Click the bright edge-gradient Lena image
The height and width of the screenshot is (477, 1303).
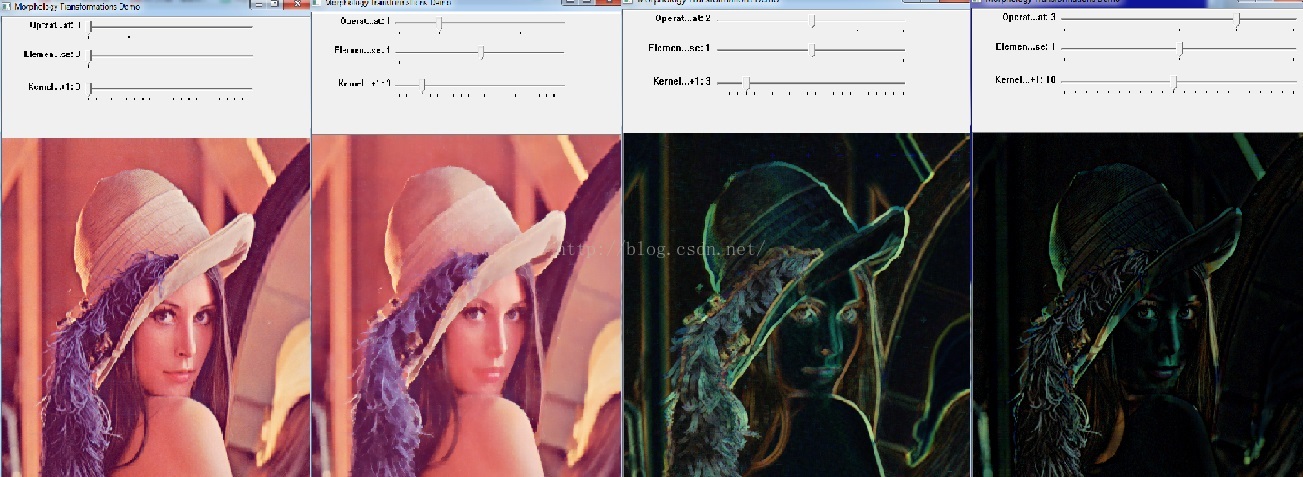[797, 304]
